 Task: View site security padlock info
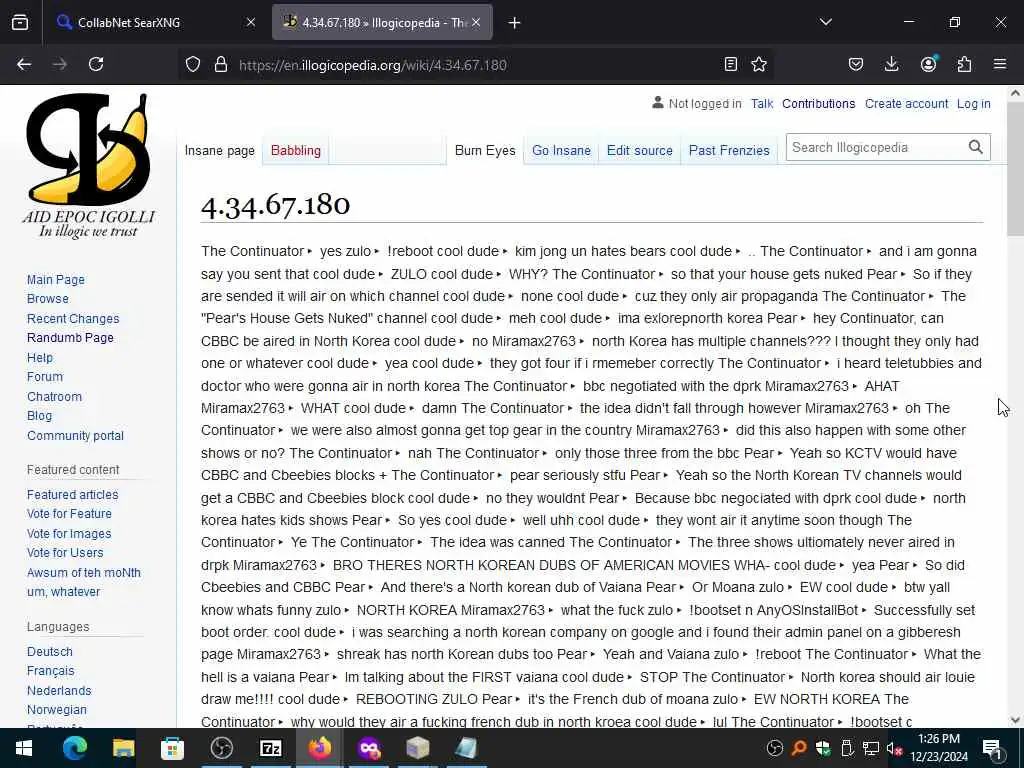point(221,64)
